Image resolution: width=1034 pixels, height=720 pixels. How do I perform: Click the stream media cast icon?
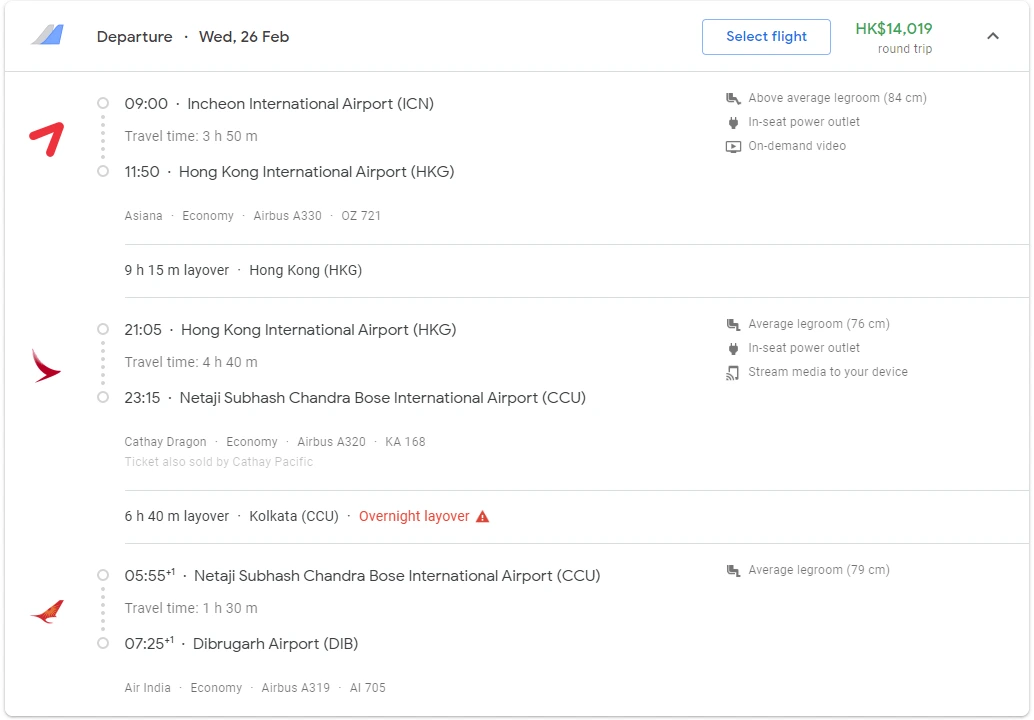tap(733, 372)
